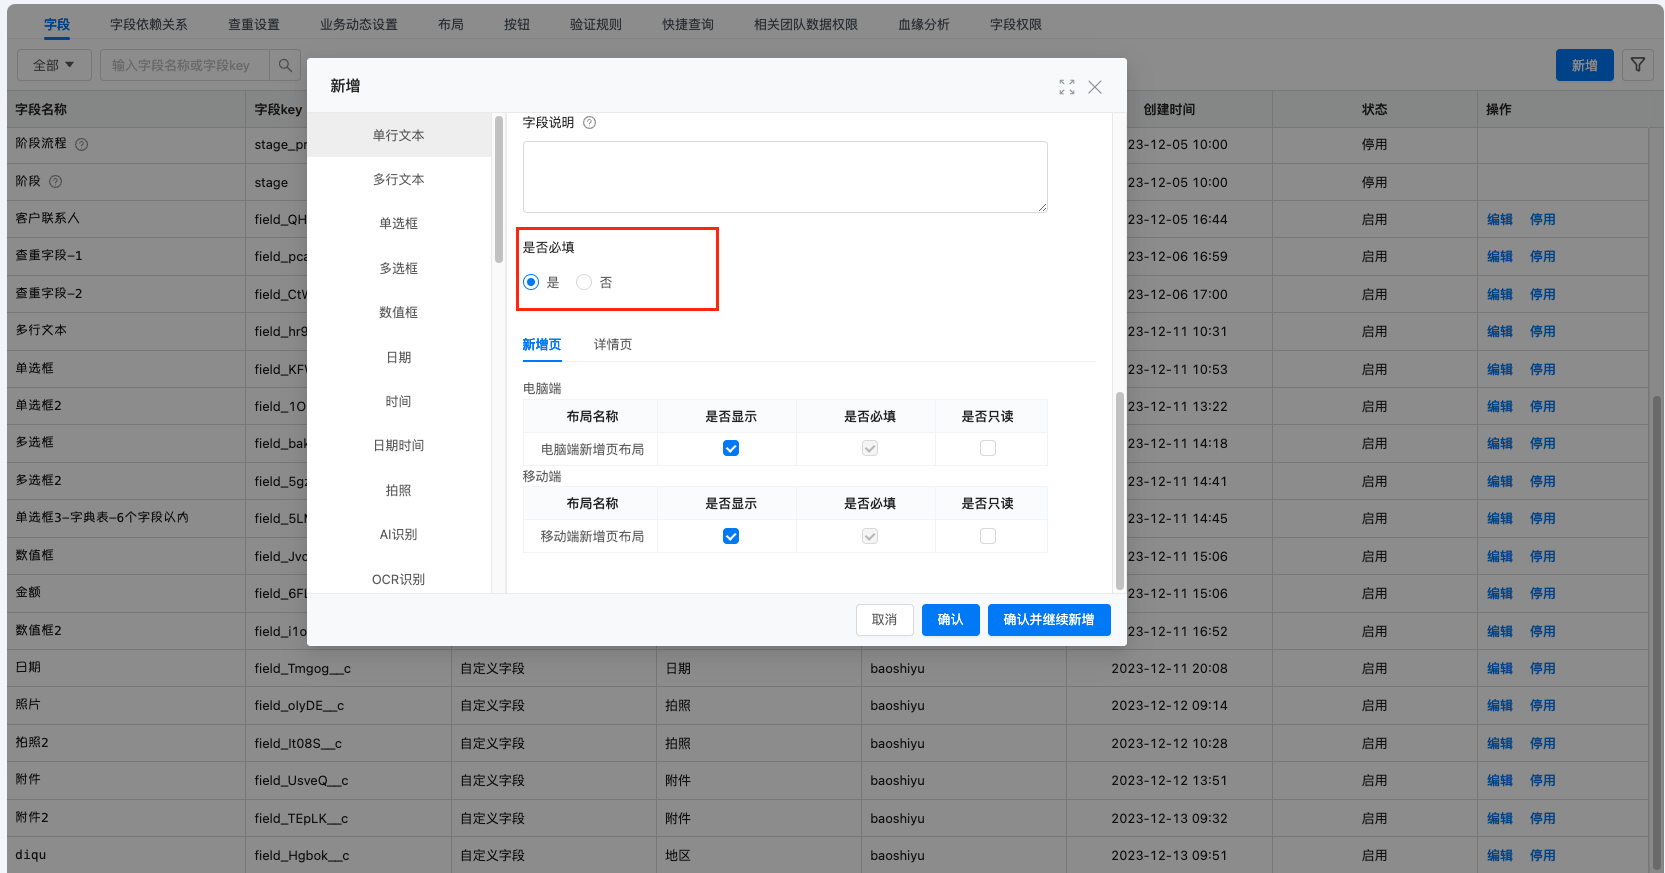
Task: Click 编辑 for 附件2 row
Action: click(1500, 818)
